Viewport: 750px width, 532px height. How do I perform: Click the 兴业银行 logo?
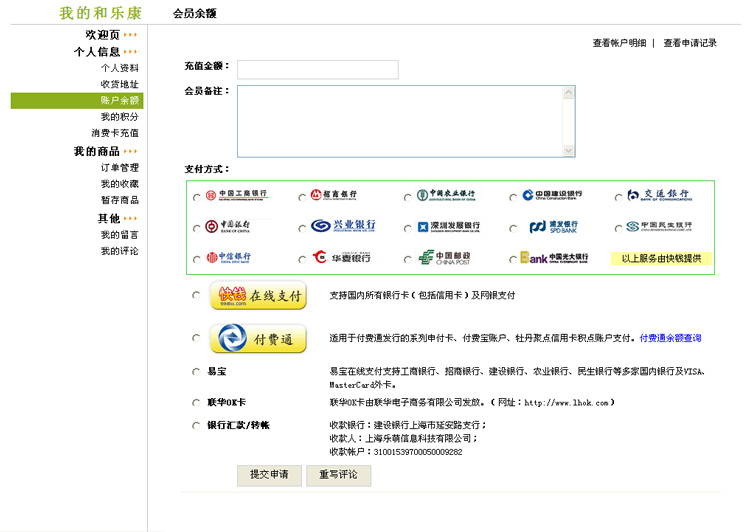(343, 225)
